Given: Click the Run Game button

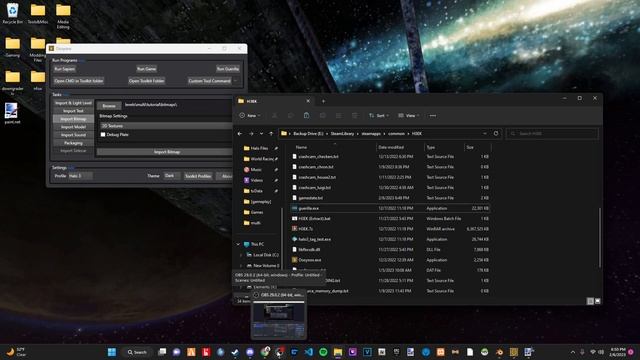Looking at the screenshot, I should pyautogui.click(x=147, y=69).
